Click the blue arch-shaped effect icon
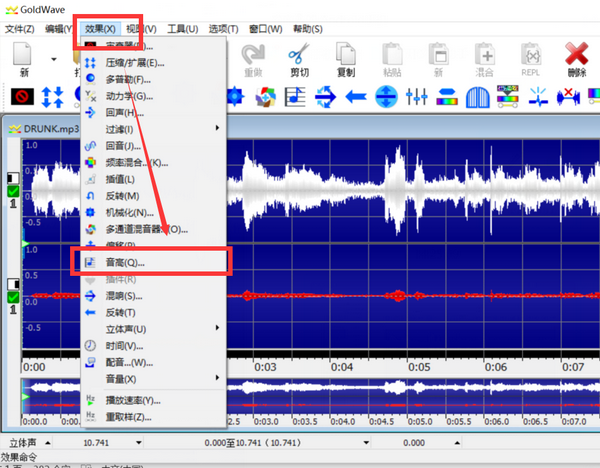Screen dimensions: 600x468 coord(478,97)
